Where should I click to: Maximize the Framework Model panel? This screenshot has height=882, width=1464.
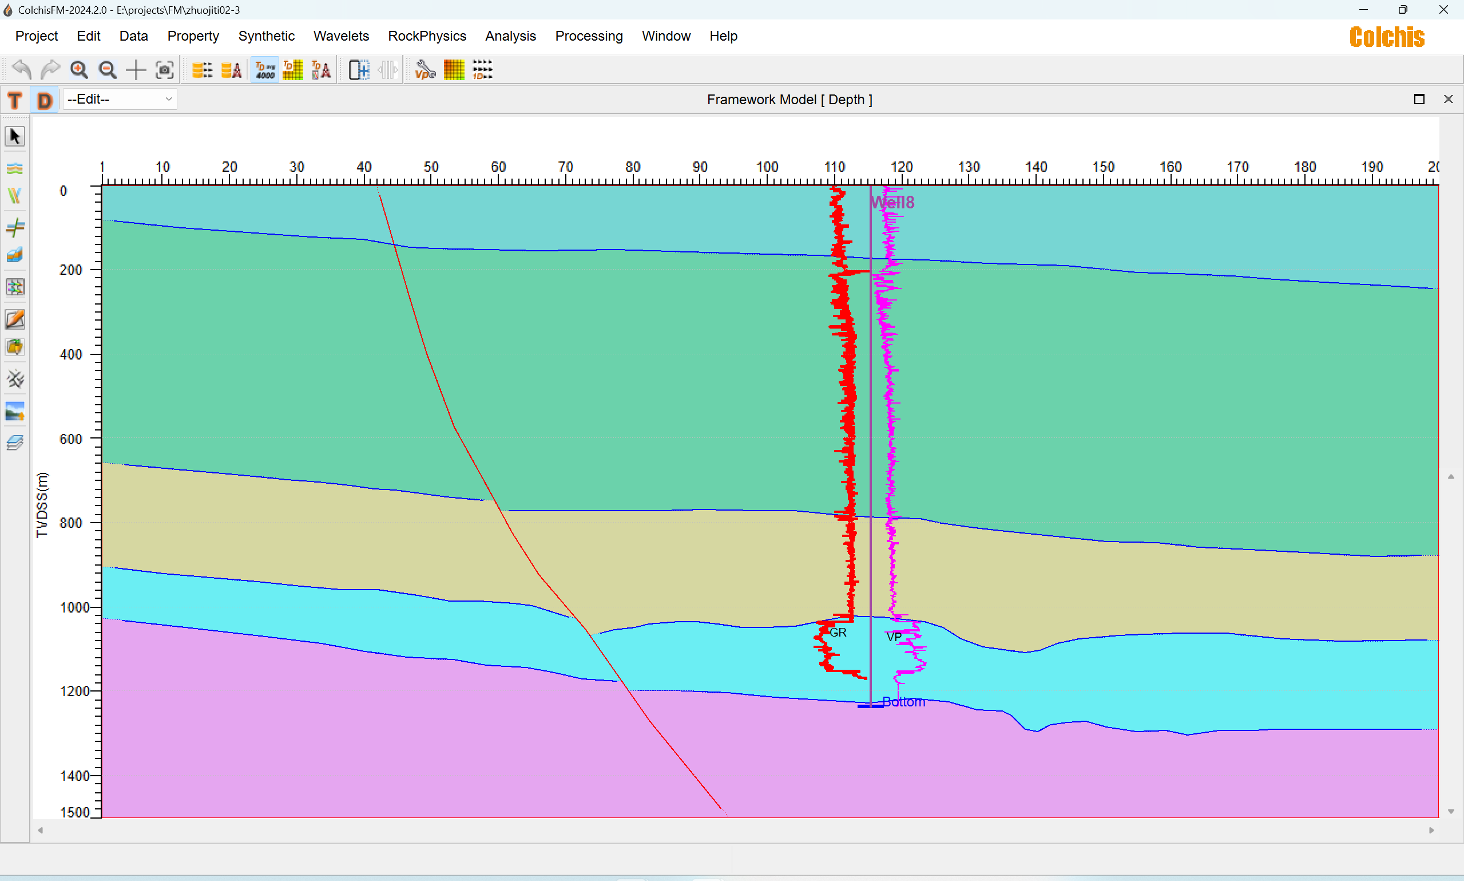coord(1419,99)
